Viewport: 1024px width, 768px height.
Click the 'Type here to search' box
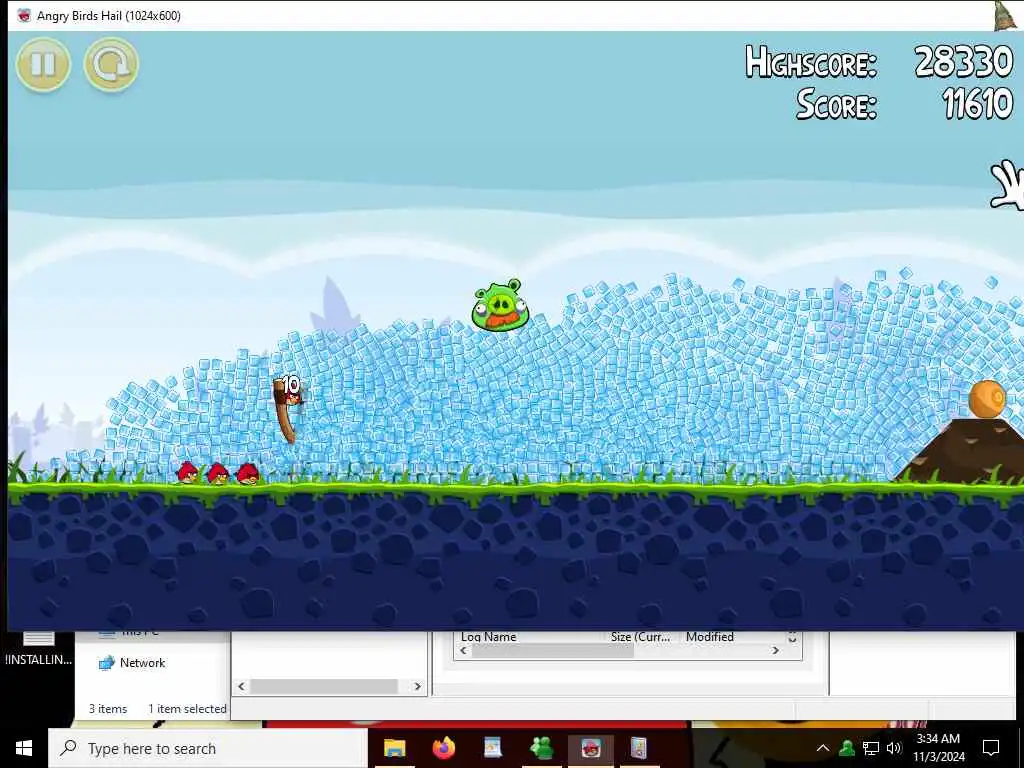coord(208,748)
